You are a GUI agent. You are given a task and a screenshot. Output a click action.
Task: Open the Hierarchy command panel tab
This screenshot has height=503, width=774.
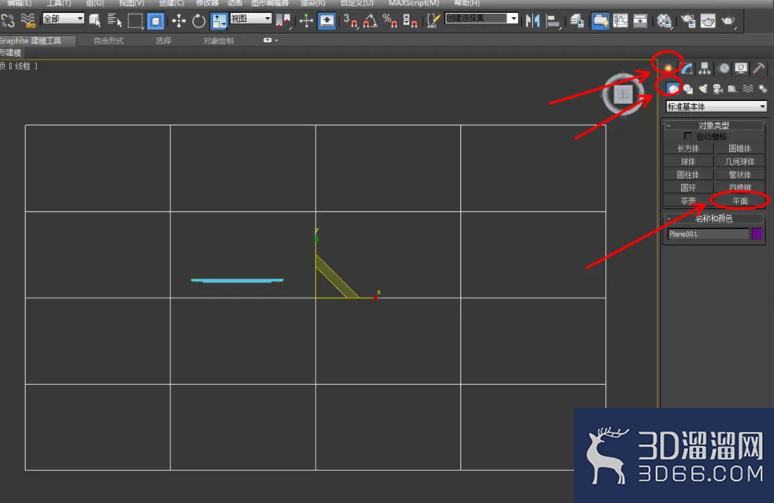(704, 68)
